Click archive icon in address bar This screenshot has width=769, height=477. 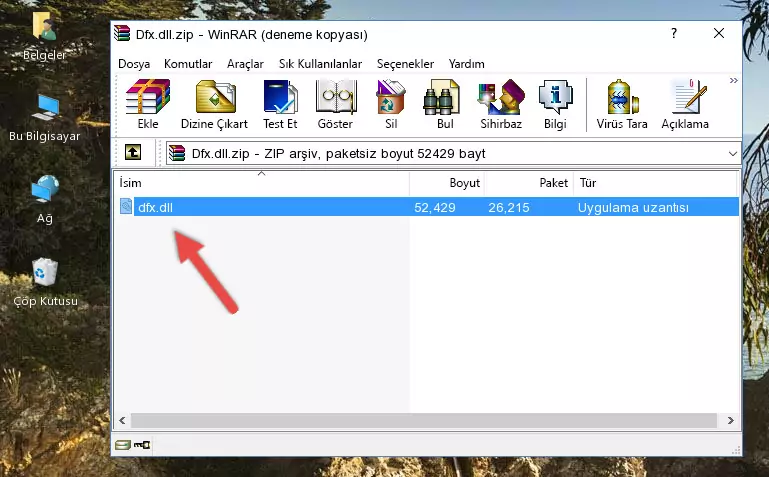tap(177, 153)
